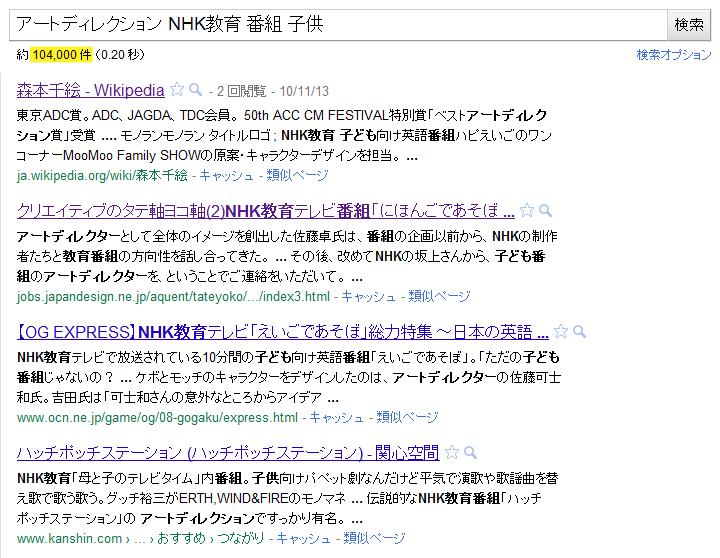Screen dimensions: 720x558
Task: Preview the 森本千絵 Wikipedia result with magnifier
Action: tap(196, 90)
